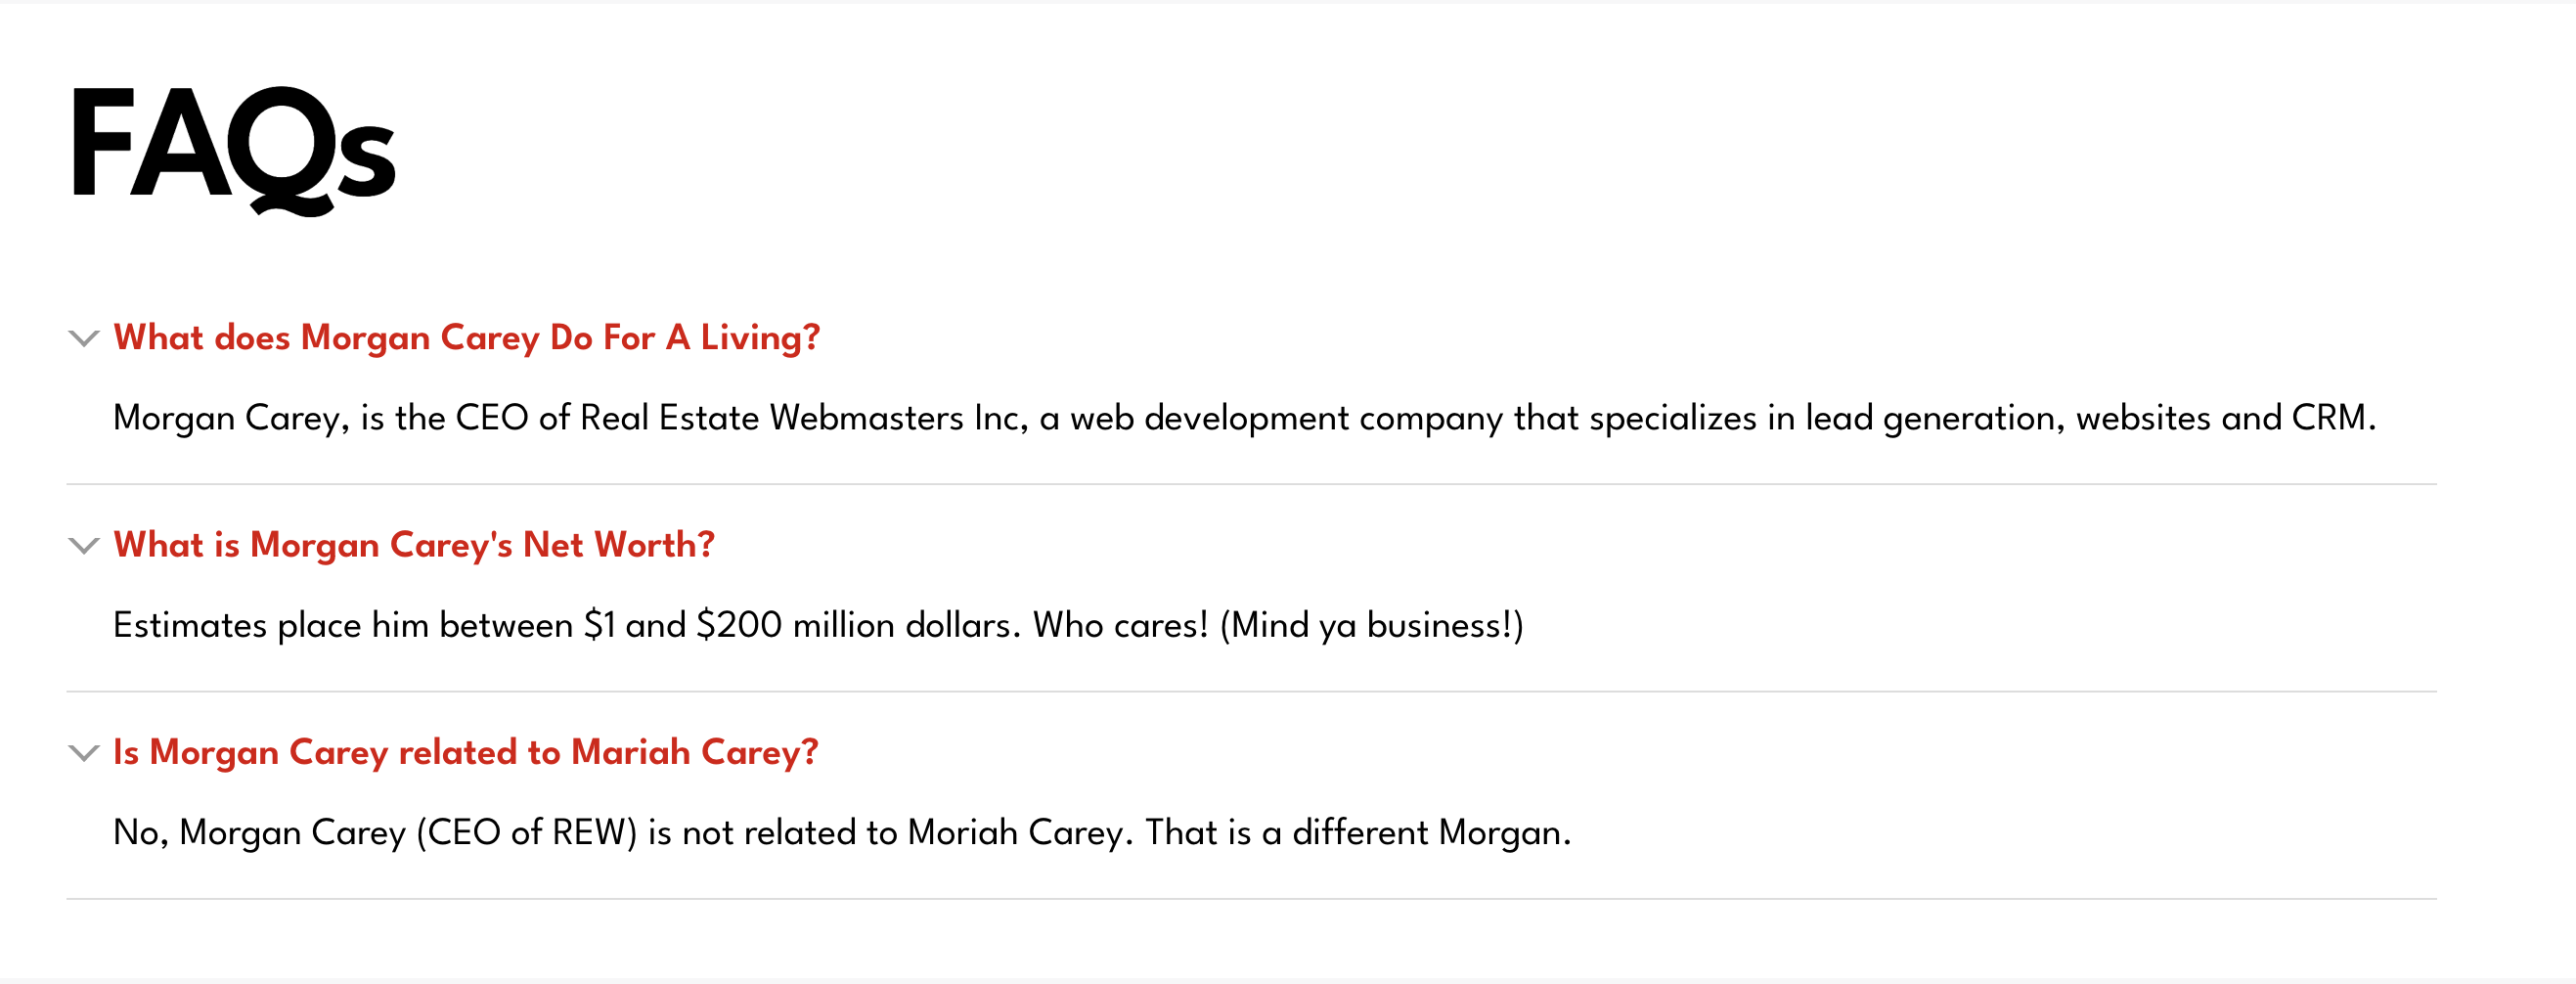Screen dimensions: 2576x984
Task: Click 'What is Morgan Carey's Net Worth?' heading
Action: (414, 545)
